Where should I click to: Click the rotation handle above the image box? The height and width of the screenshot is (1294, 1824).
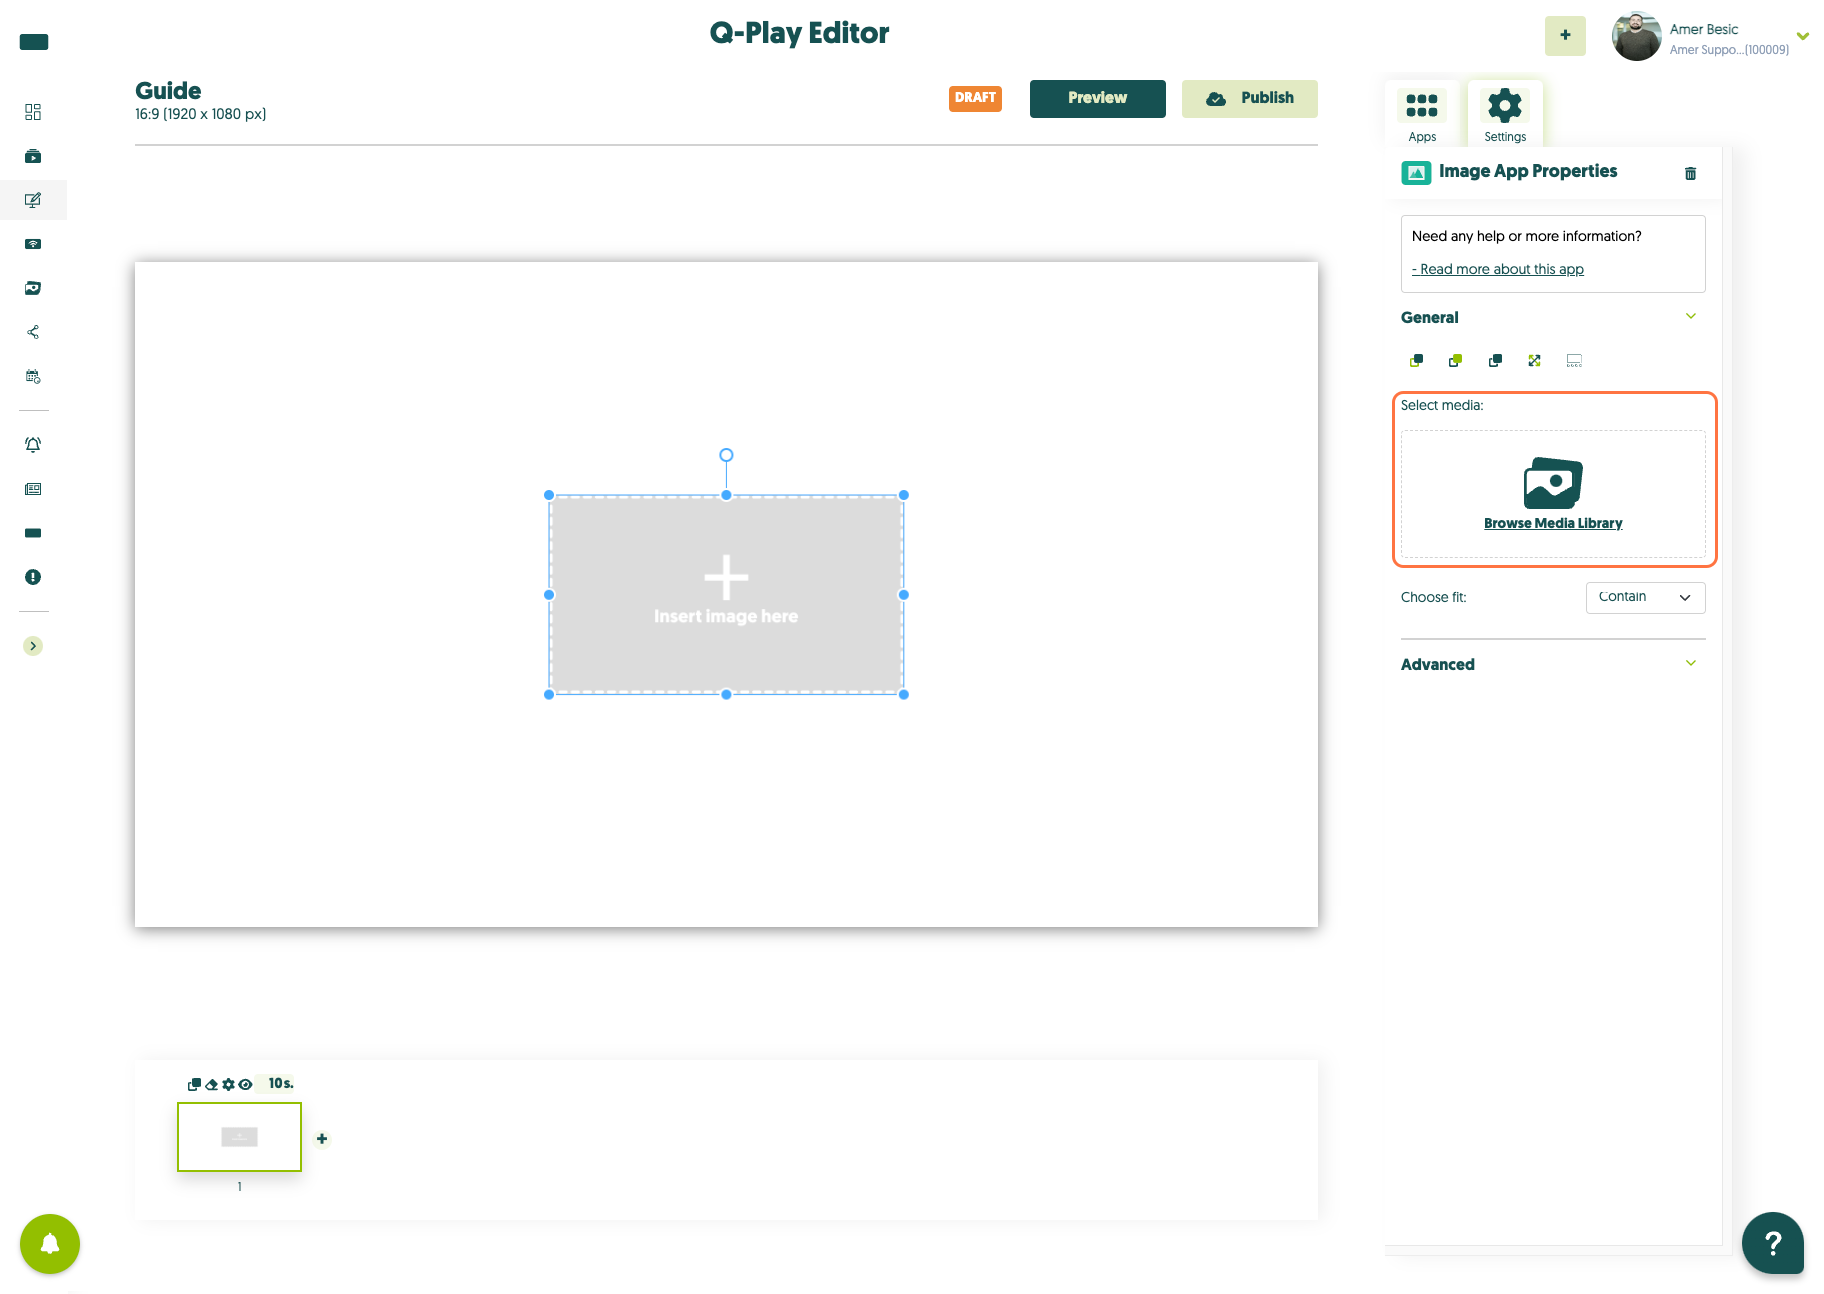[x=726, y=455]
